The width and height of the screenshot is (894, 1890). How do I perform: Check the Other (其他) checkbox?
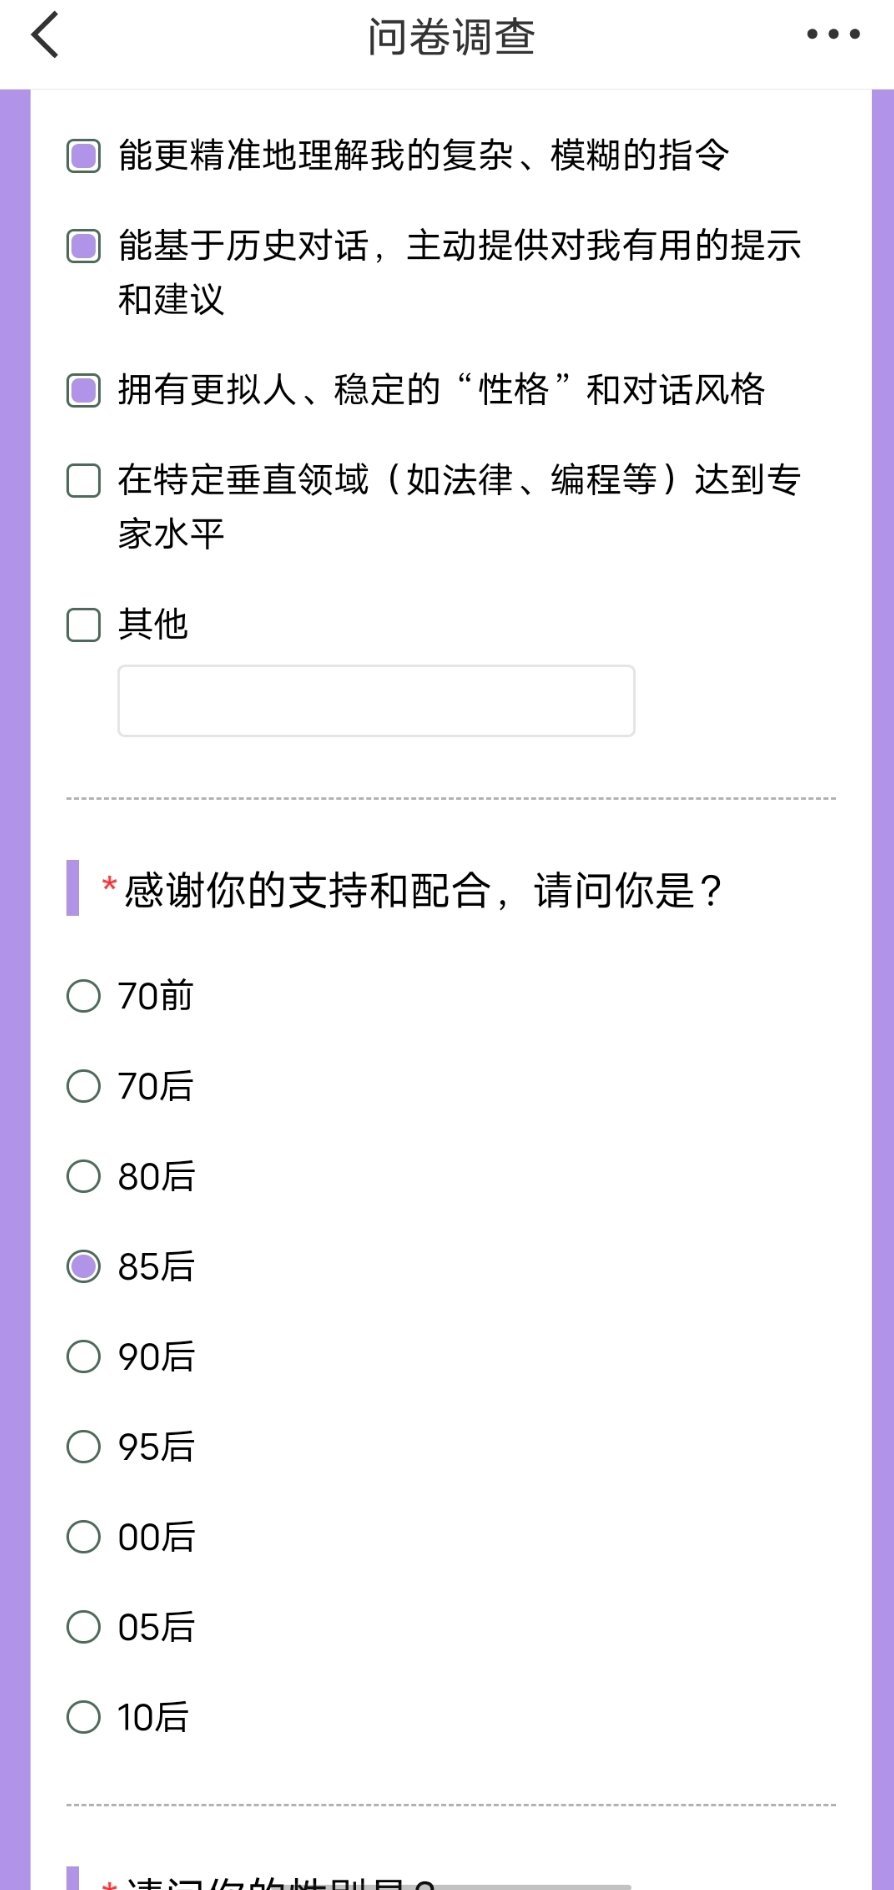point(84,625)
